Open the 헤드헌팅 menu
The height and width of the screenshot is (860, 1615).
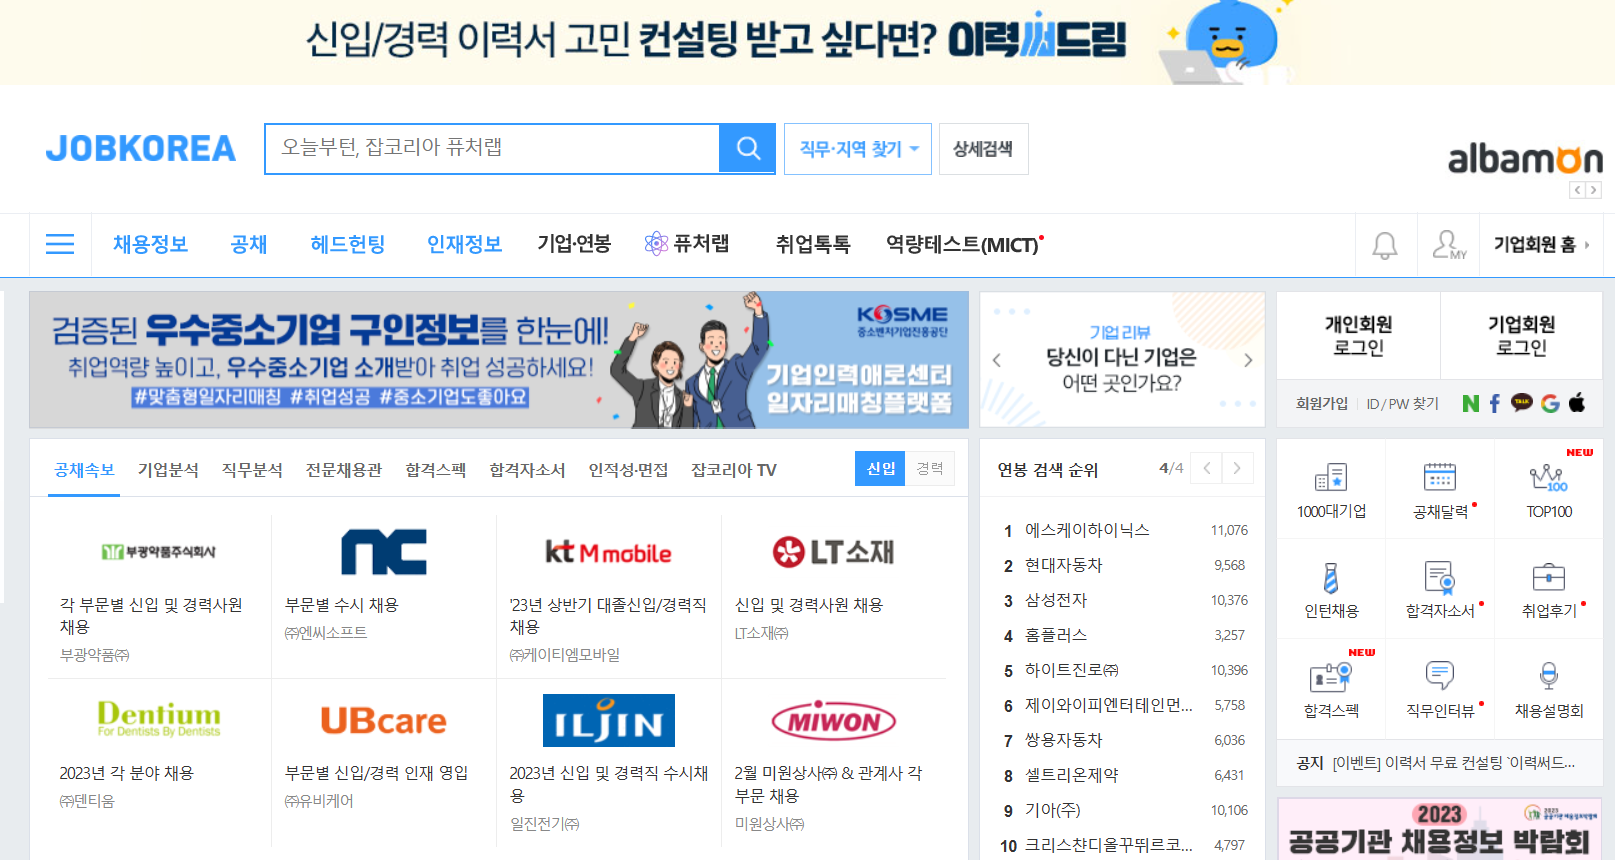[348, 244]
